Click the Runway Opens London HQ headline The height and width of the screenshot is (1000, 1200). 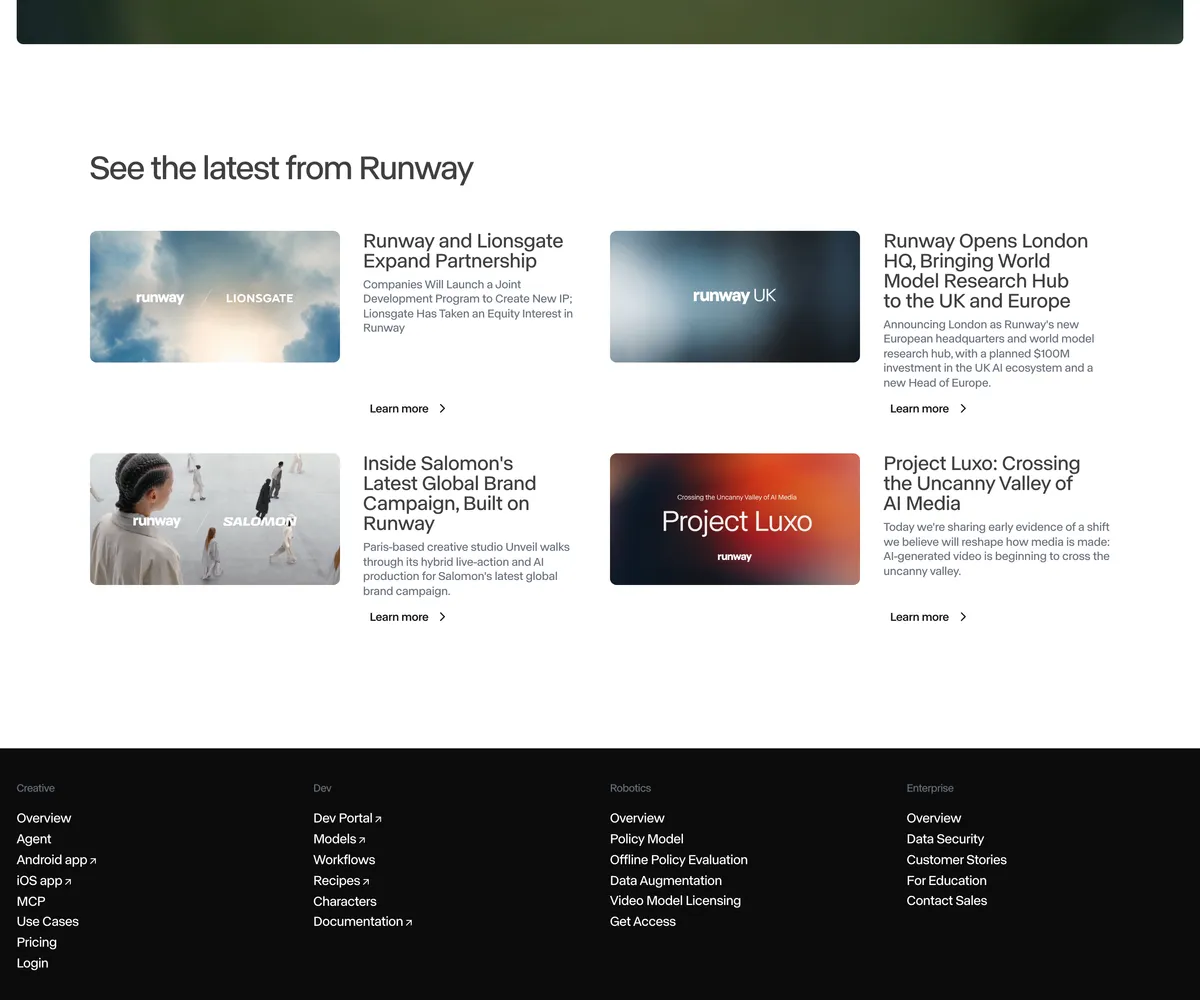tap(986, 271)
